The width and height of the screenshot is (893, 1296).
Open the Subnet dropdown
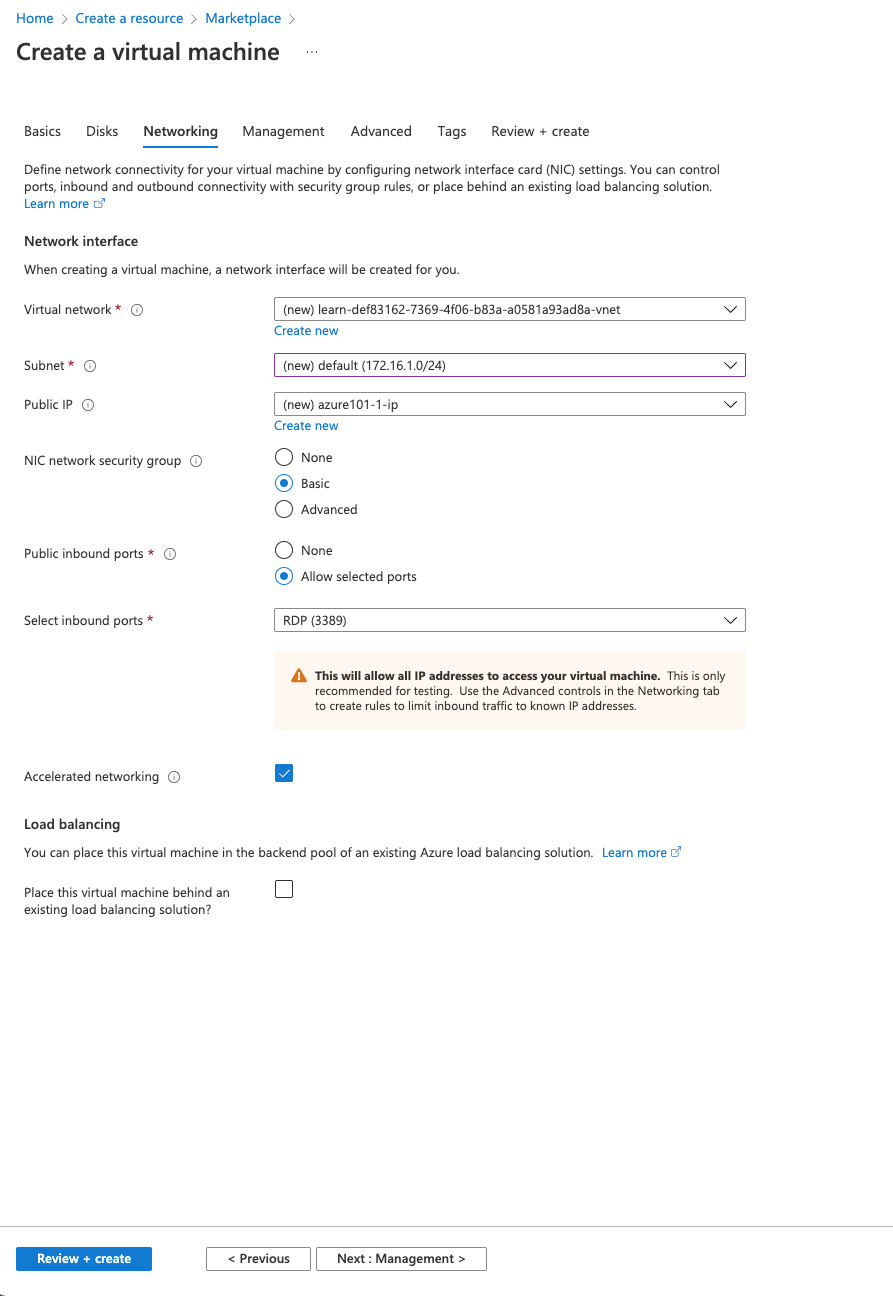click(509, 366)
